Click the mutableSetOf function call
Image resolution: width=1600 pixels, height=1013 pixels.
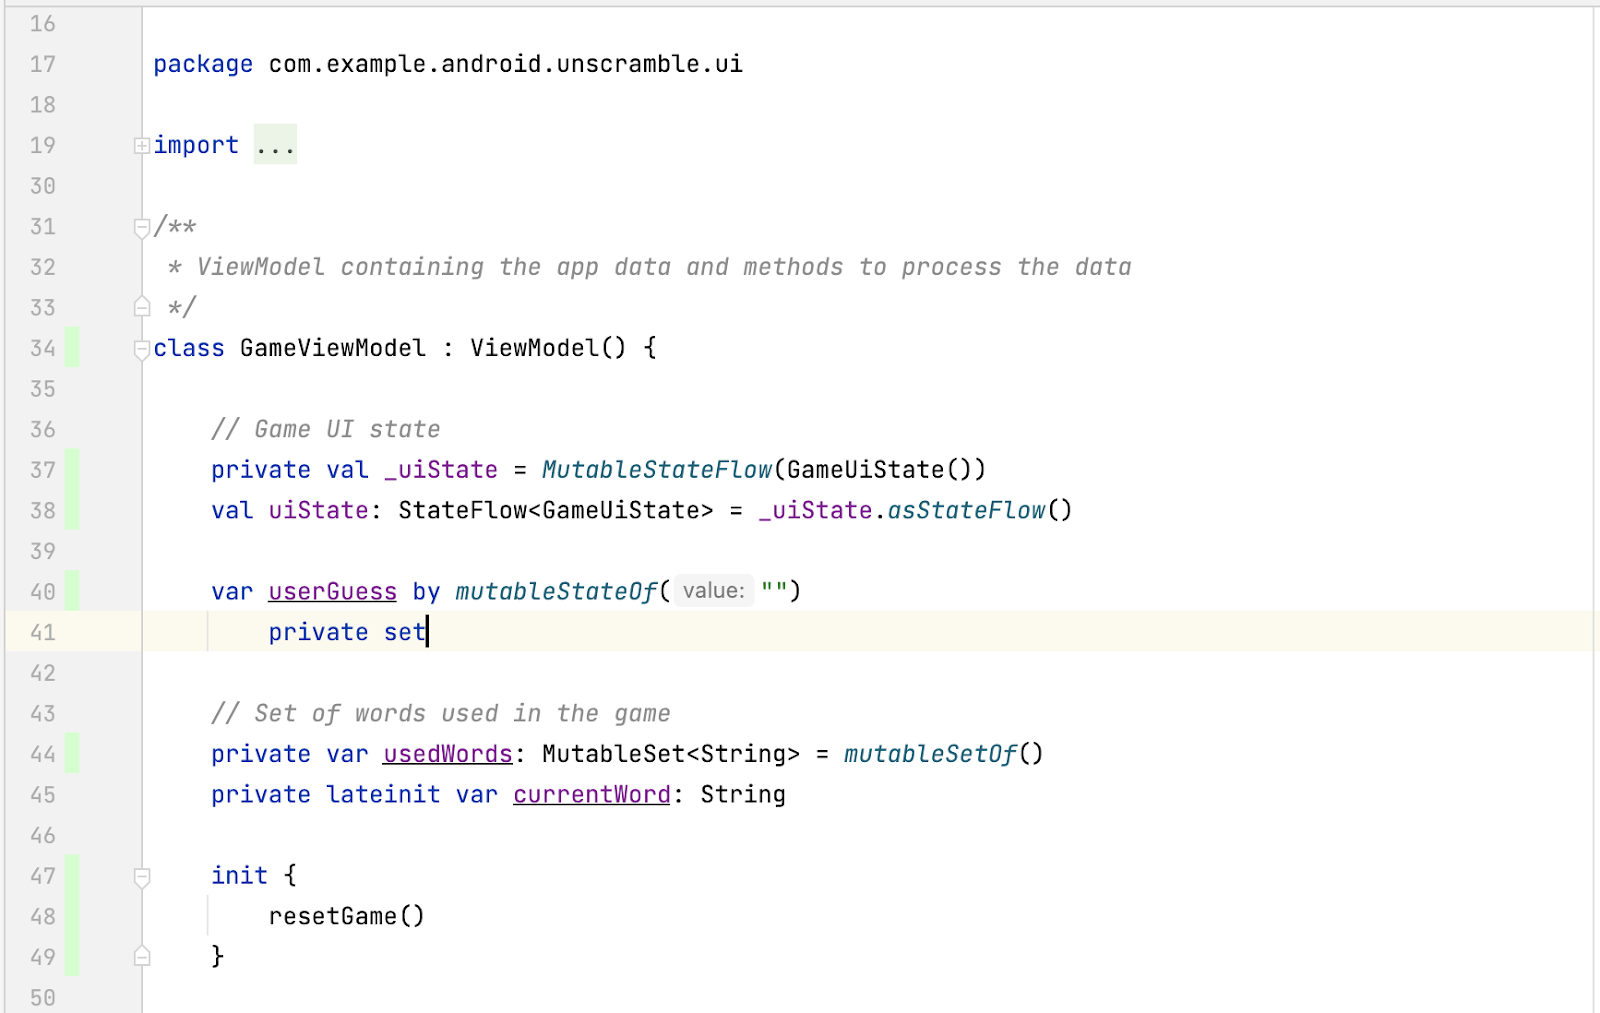pyautogui.click(x=930, y=754)
